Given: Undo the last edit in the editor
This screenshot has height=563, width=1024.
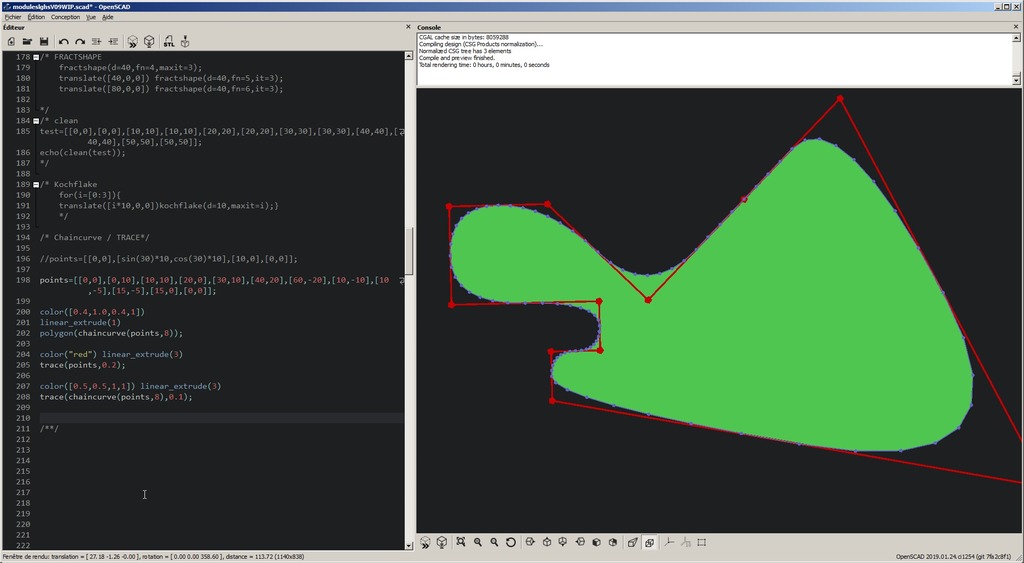Looking at the screenshot, I should pos(63,41).
